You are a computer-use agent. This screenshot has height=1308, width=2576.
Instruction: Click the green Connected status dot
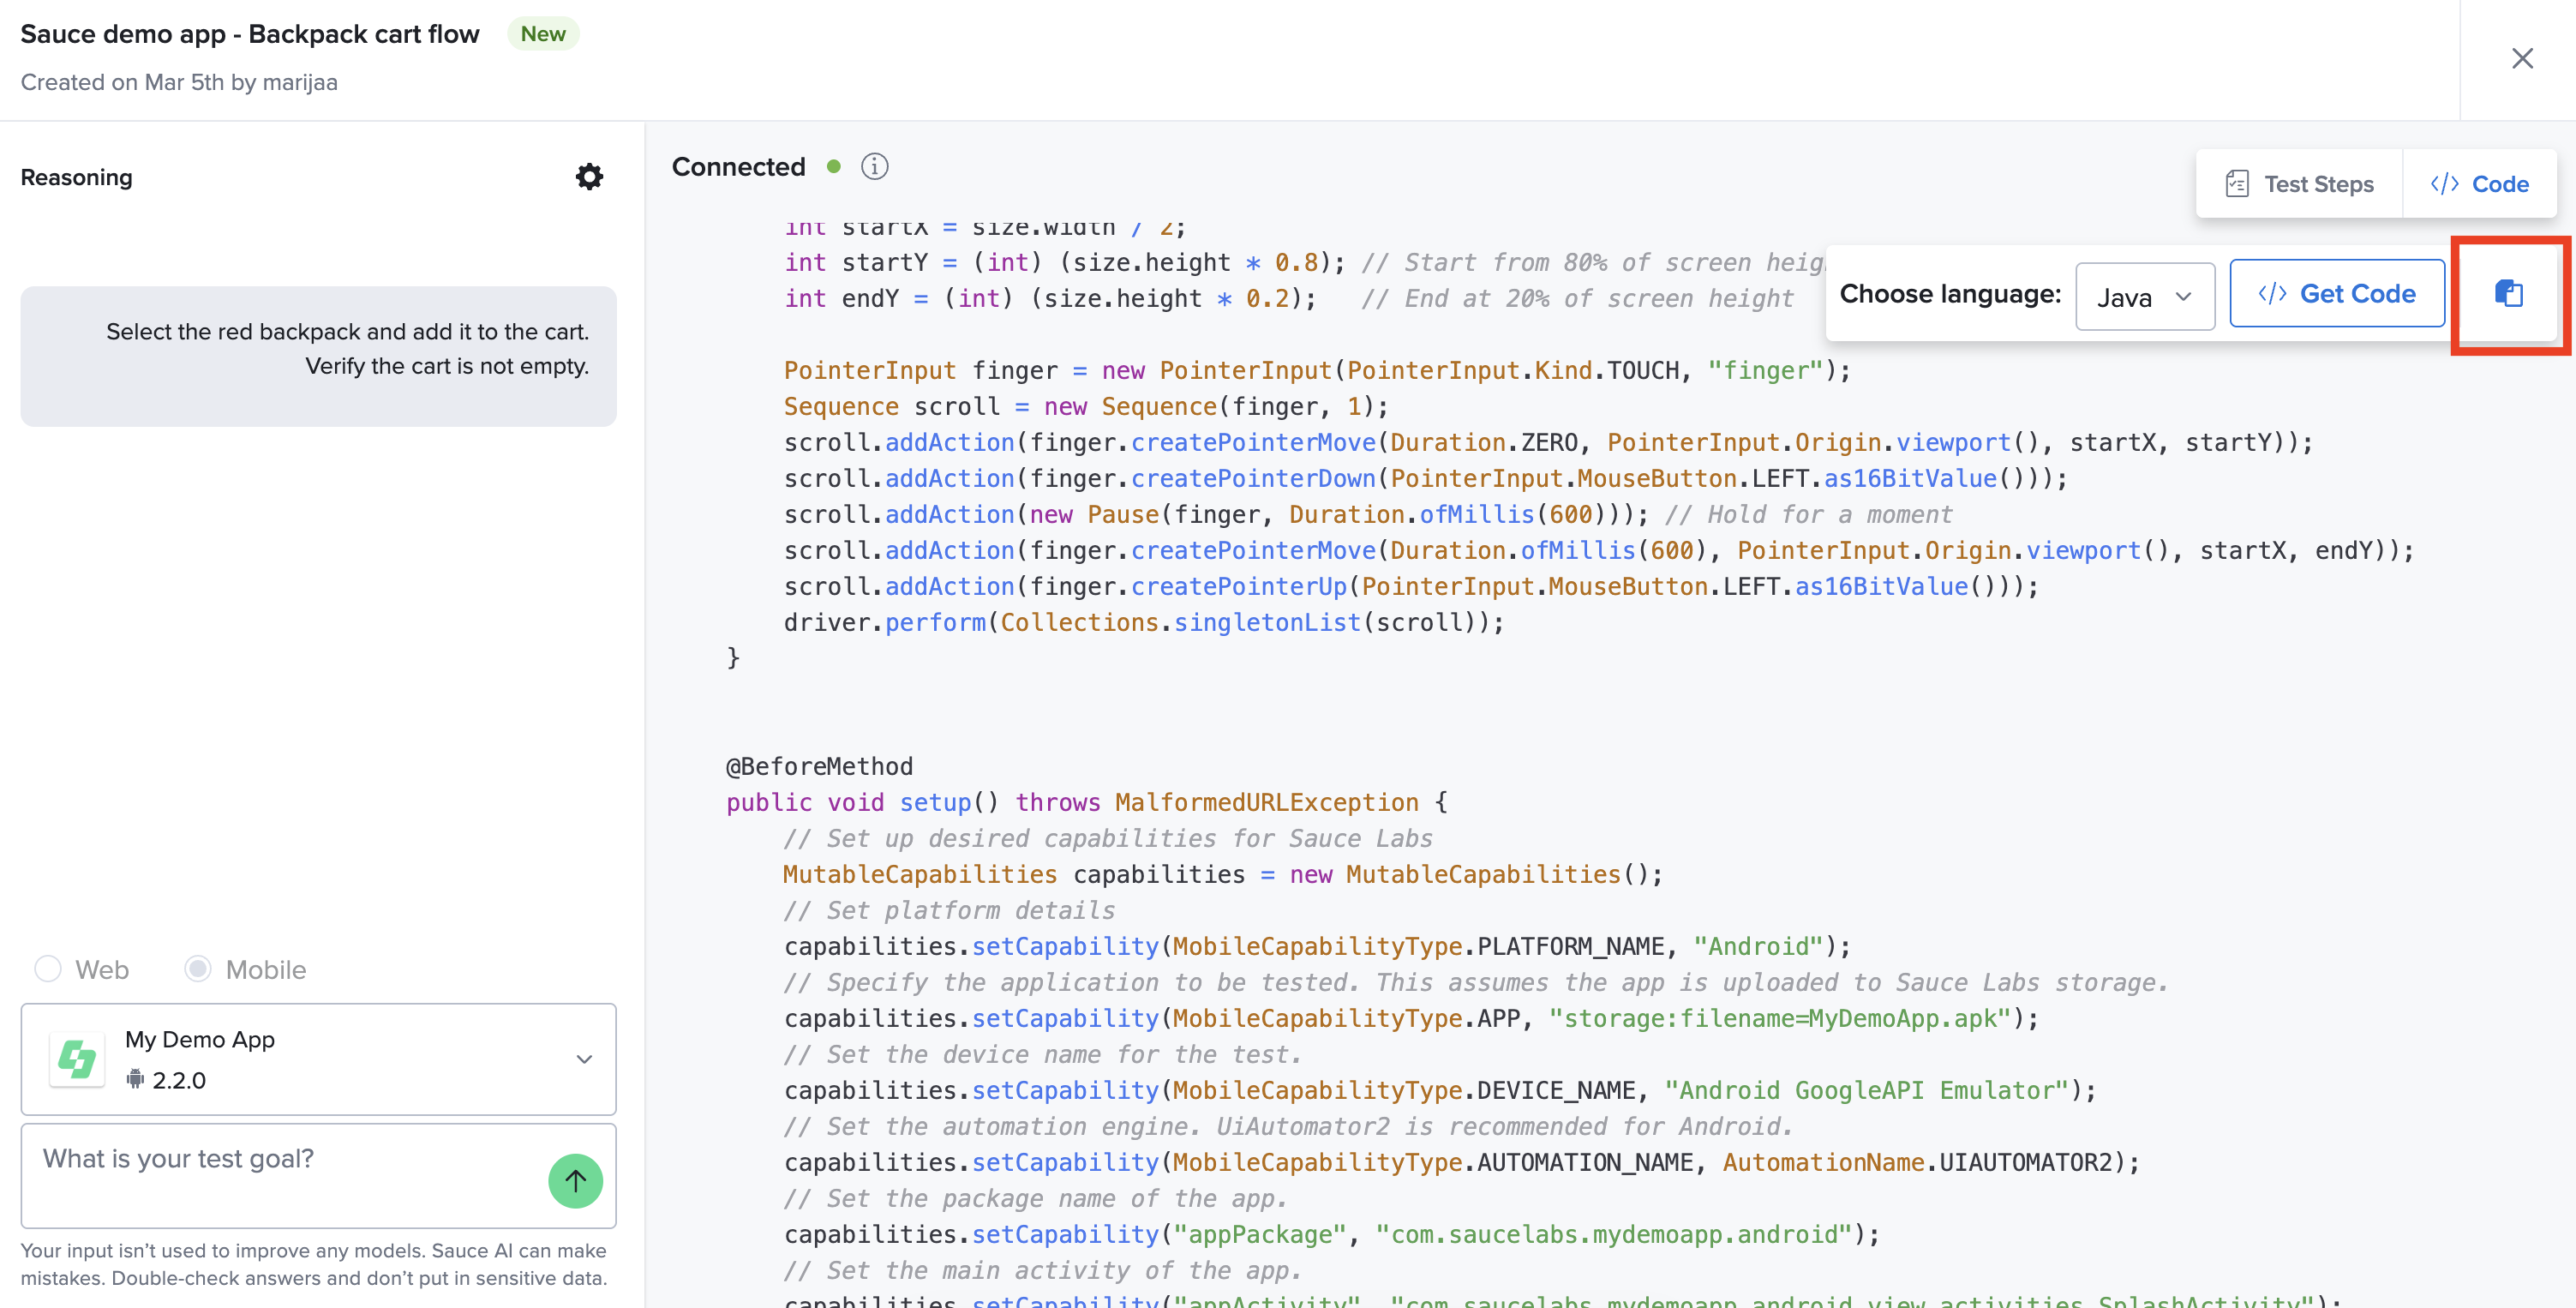click(834, 166)
